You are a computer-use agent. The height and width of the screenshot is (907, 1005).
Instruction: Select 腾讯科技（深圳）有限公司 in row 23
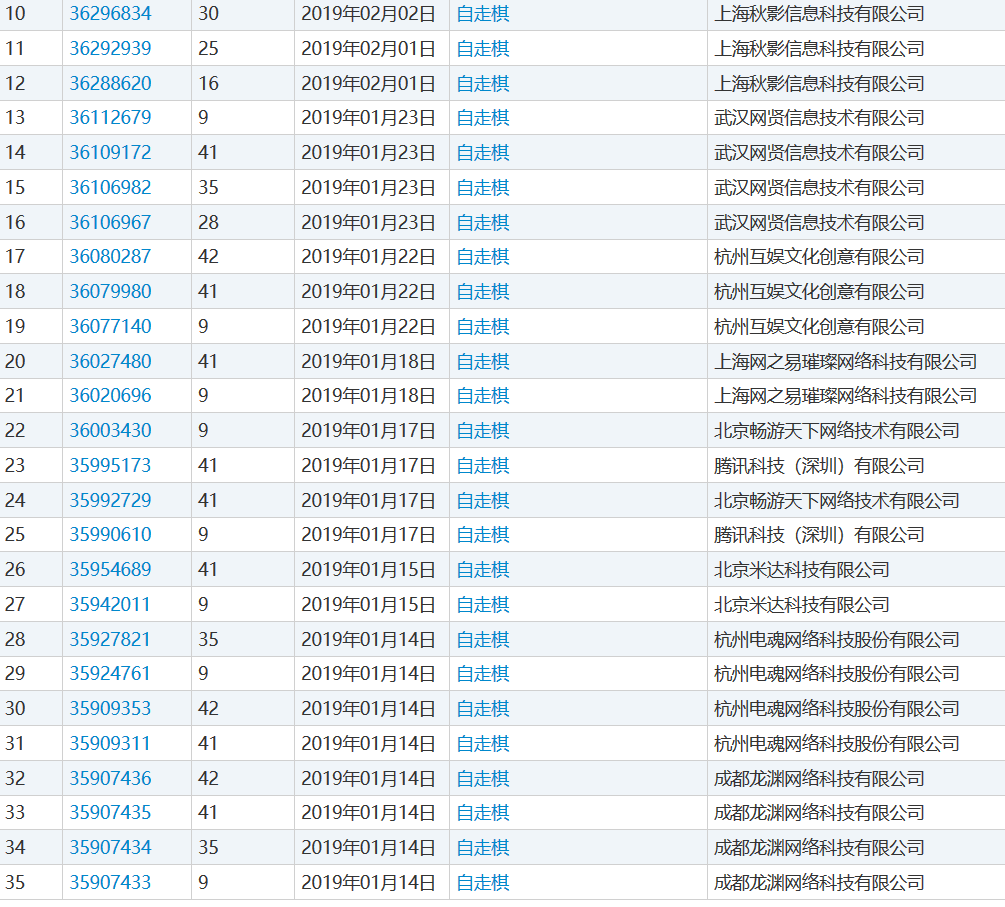[819, 465]
